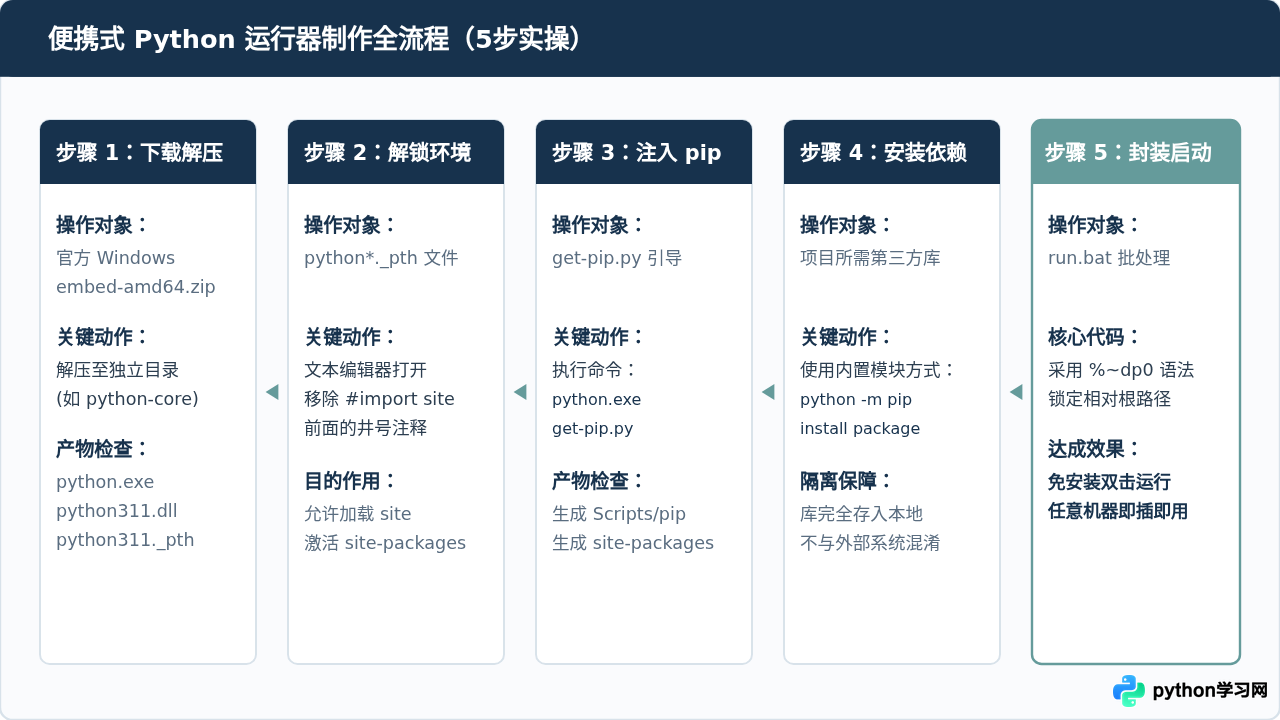Click the label "核心代码："
The image size is (1280, 720).
coord(1095,337)
